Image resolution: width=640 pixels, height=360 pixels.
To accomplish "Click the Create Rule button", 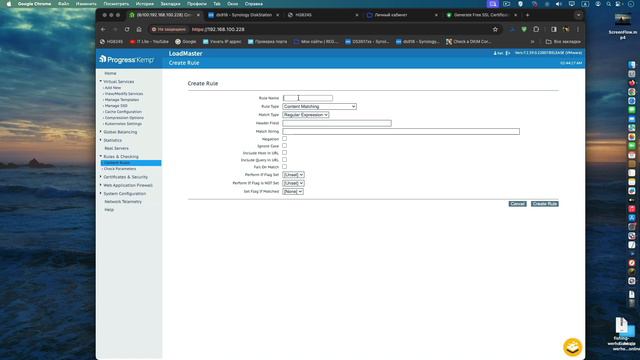I will tap(544, 204).
